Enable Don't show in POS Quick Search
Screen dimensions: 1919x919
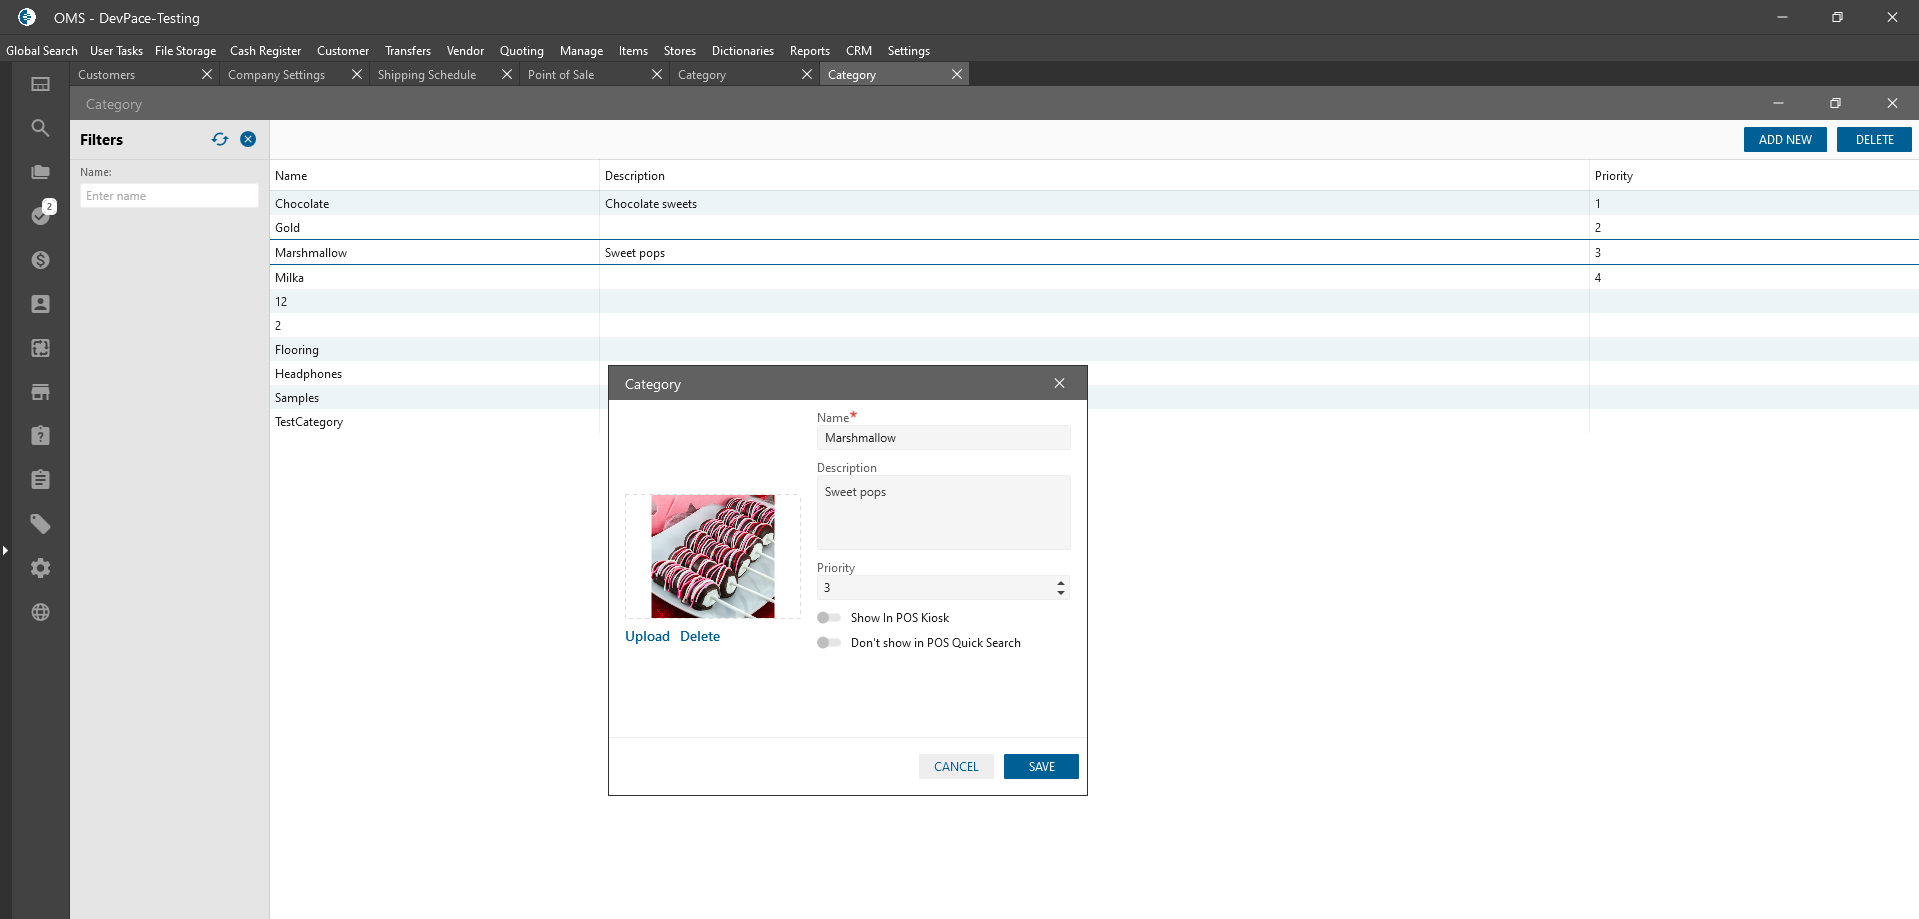pos(829,643)
